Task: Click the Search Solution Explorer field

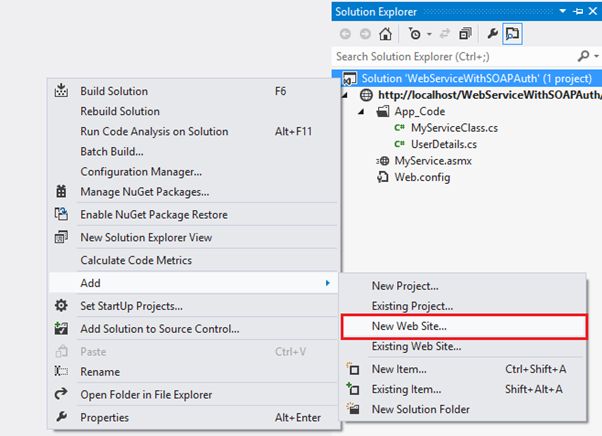Action: coord(450,57)
